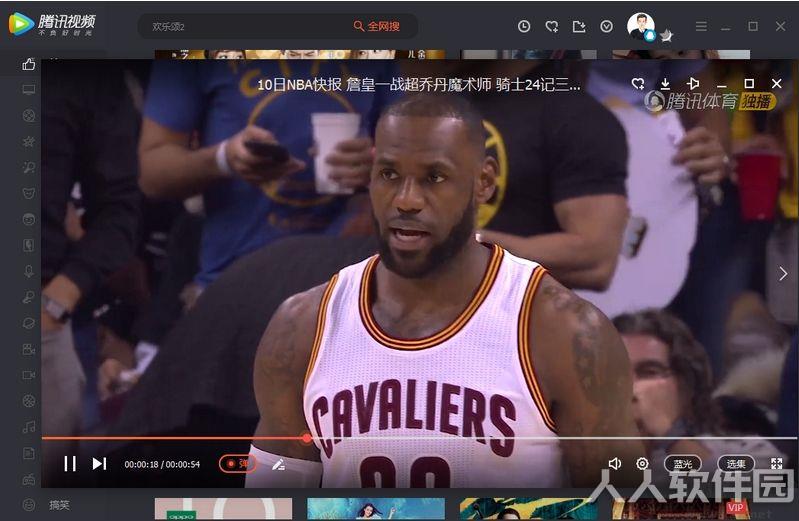Image resolution: width=799 pixels, height=521 pixels.
Task: Select the document page icon in sidebar
Action: [x=29, y=453]
